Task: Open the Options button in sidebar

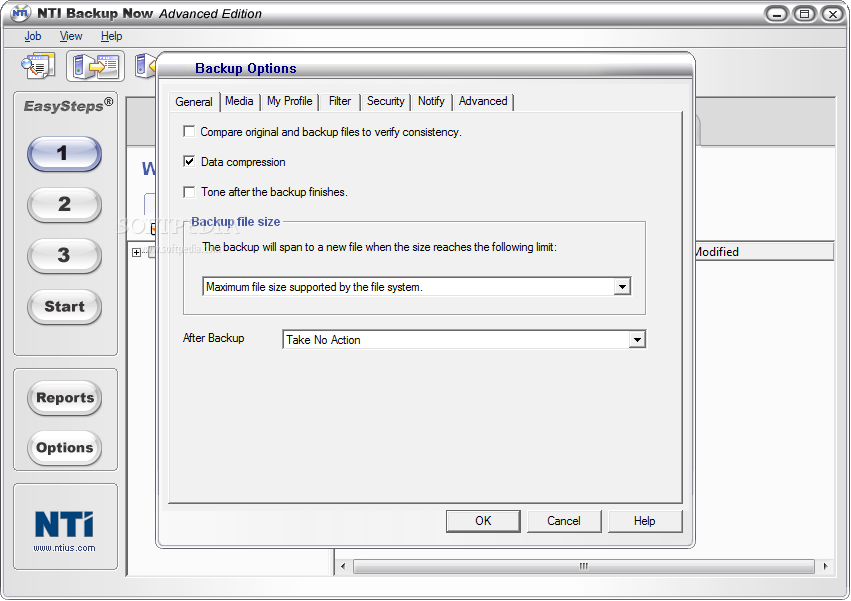Action: coord(65,448)
